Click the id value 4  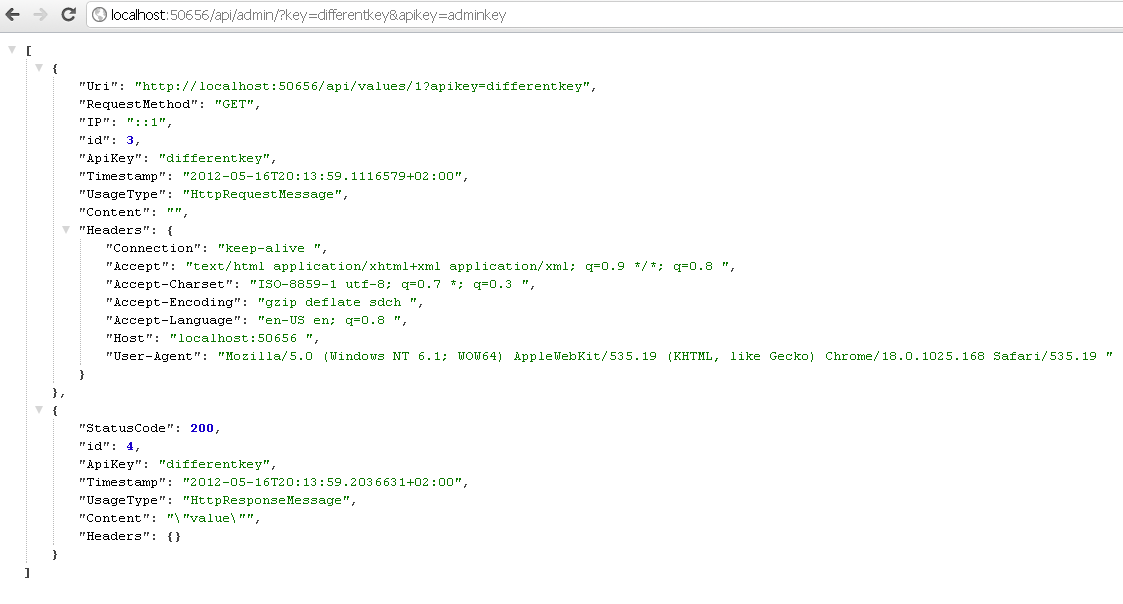(130, 446)
